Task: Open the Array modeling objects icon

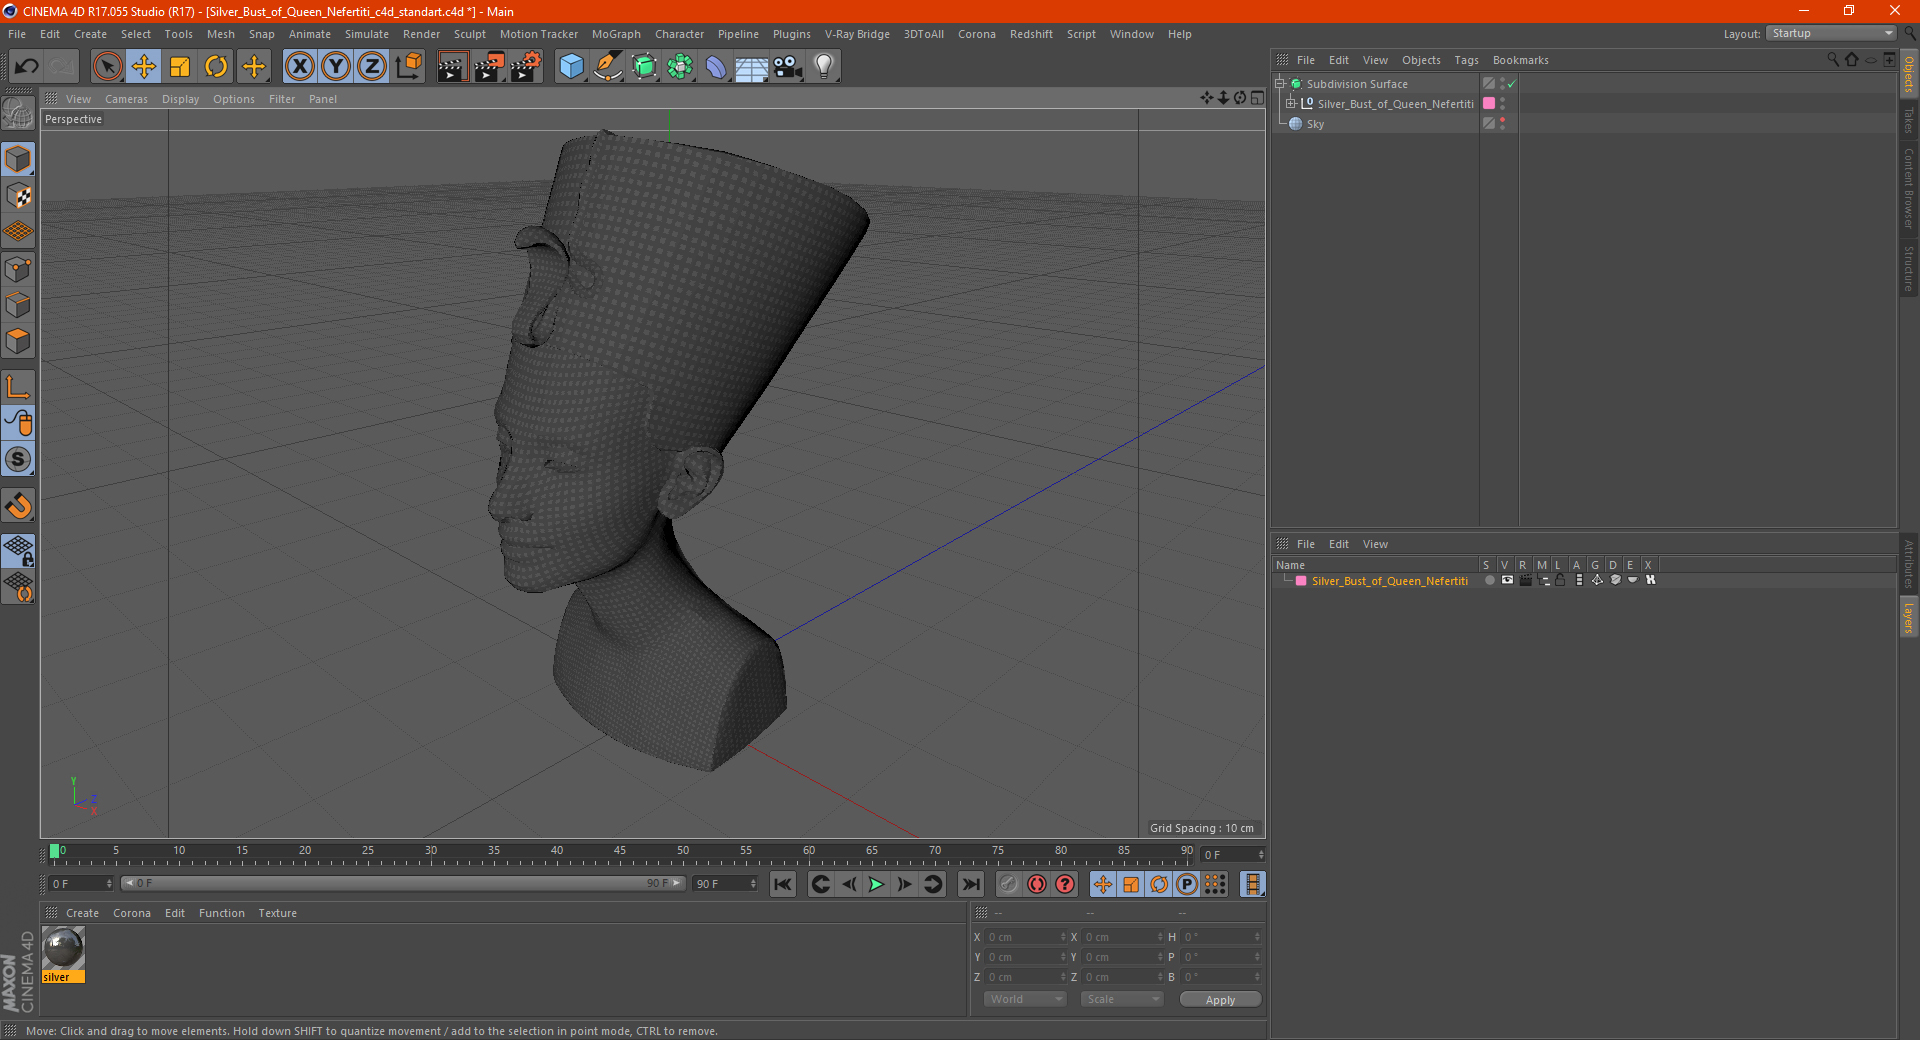Action: (x=680, y=67)
